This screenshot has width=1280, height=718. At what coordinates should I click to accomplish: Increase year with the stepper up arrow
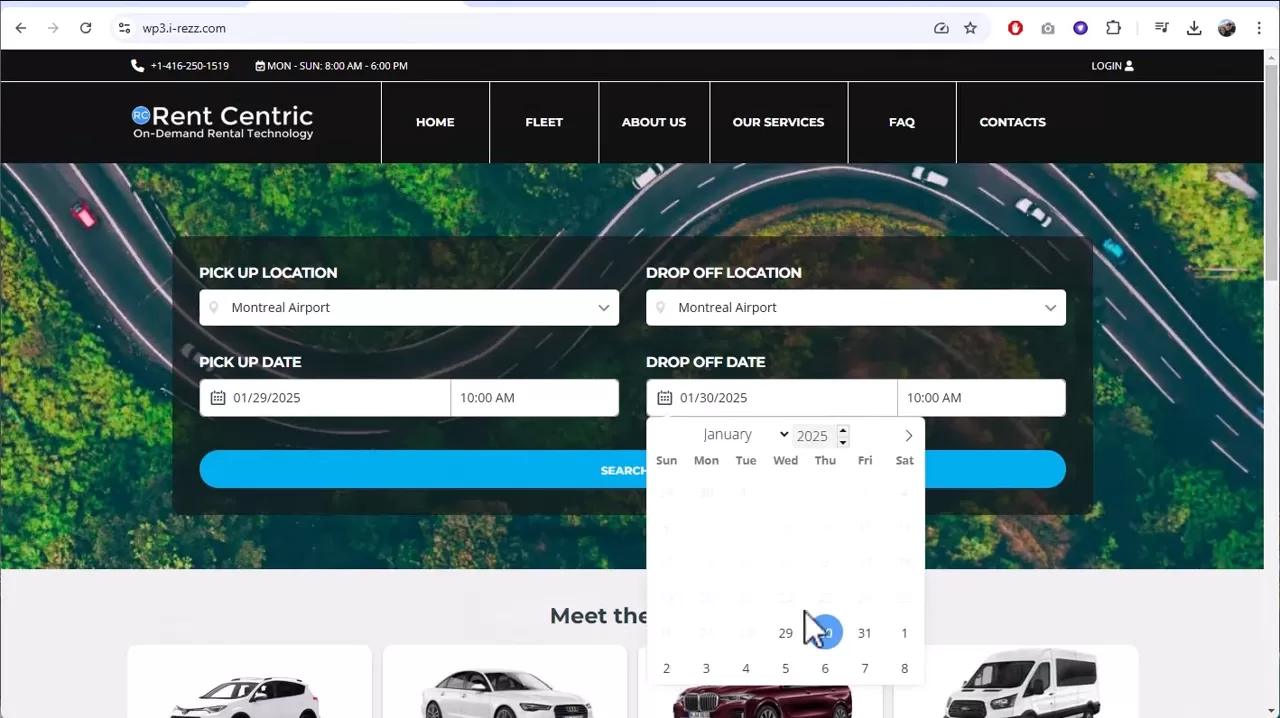click(x=843, y=430)
